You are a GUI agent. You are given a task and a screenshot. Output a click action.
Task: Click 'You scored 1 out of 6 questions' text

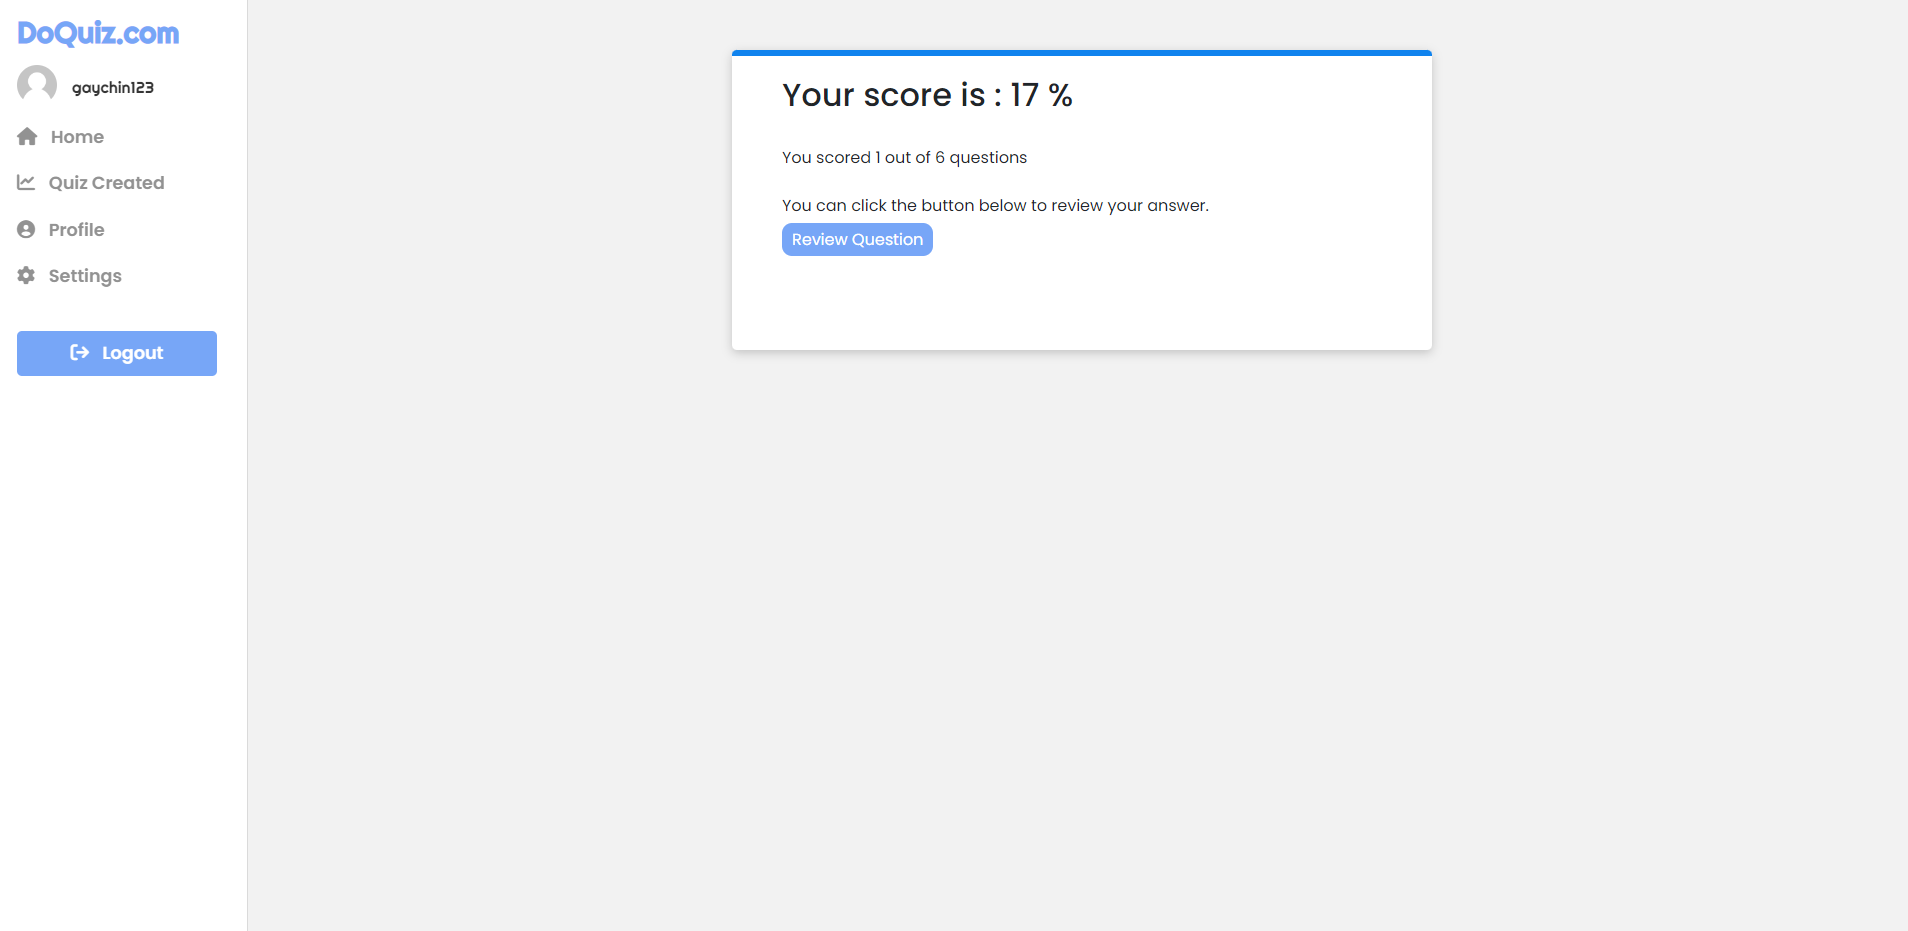pyautogui.click(x=904, y=158)
